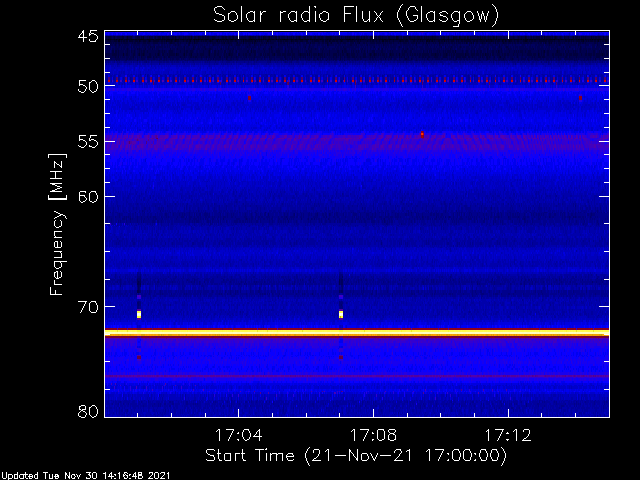Click the plot title 'Solar radio Flux (Glasgow)'
This screenshot has width=640, height=480.
click(356, 16)
